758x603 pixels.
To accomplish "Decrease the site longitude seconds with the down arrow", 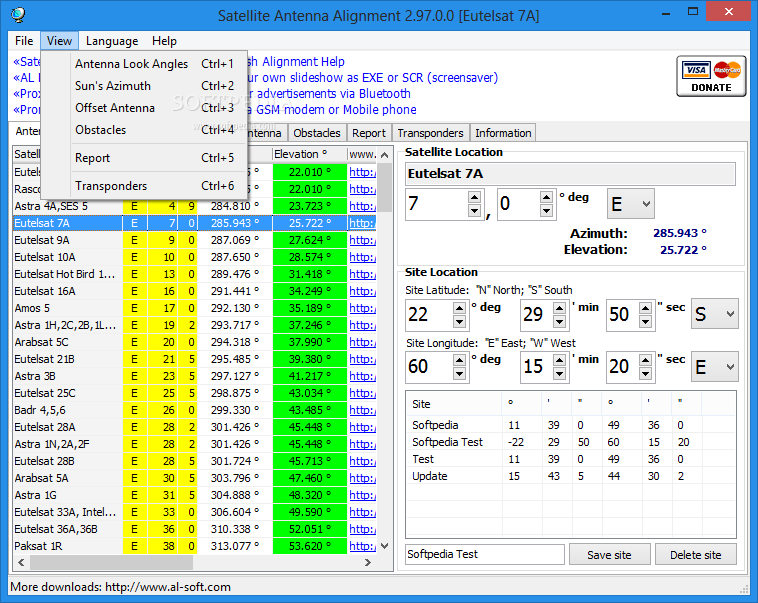I will [x=645, y=373].
